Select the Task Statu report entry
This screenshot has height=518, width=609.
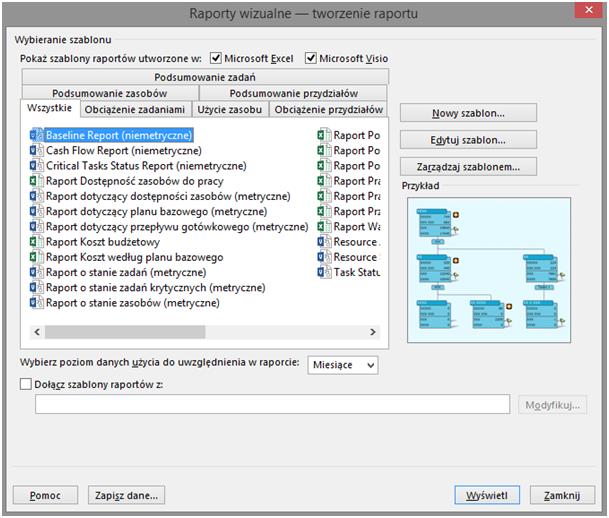[357, 272]
